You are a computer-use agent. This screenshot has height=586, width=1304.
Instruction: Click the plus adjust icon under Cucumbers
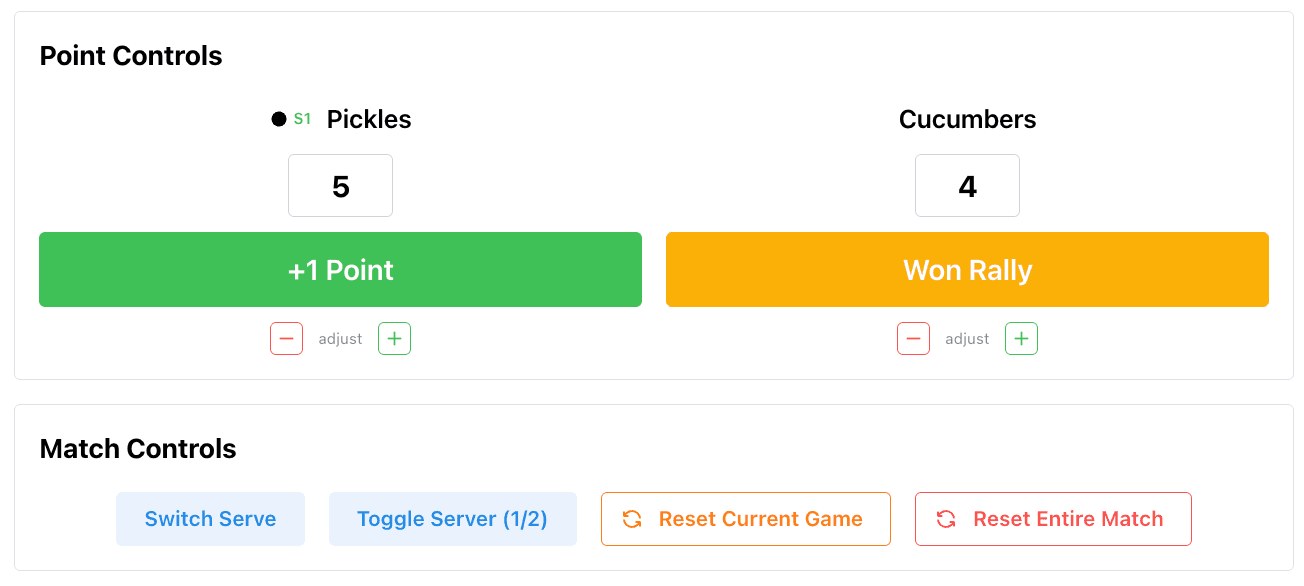[1021, 338]
